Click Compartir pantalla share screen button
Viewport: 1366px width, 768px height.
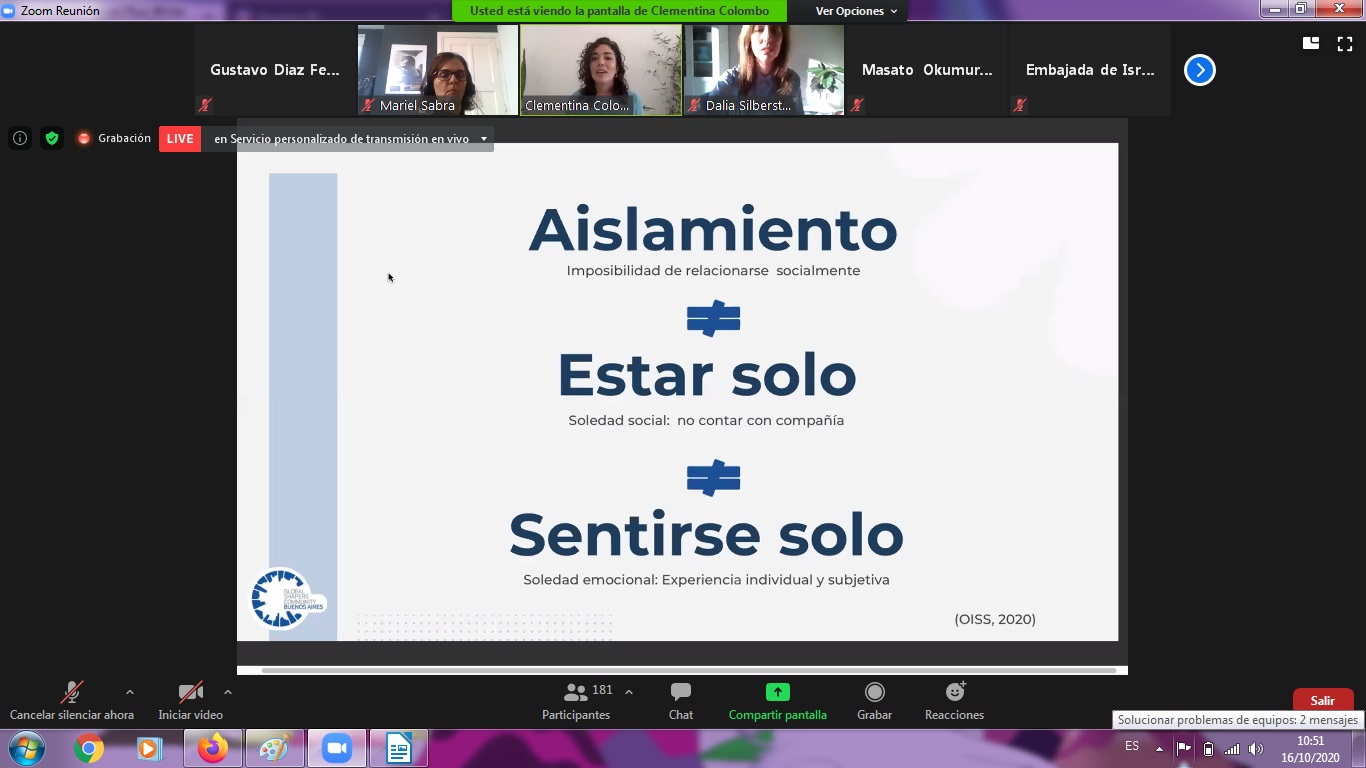[777, 702]
